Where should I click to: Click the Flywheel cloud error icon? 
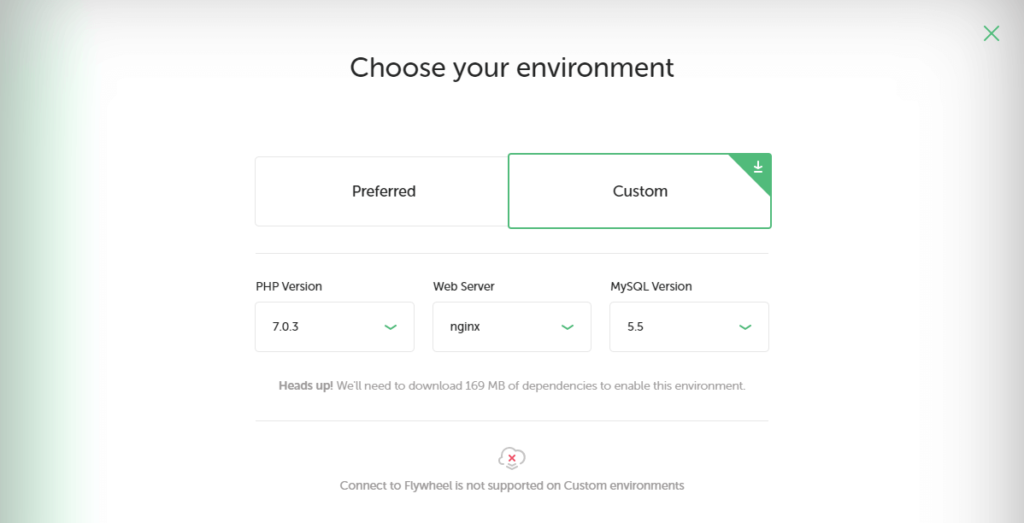pos(511,458)
